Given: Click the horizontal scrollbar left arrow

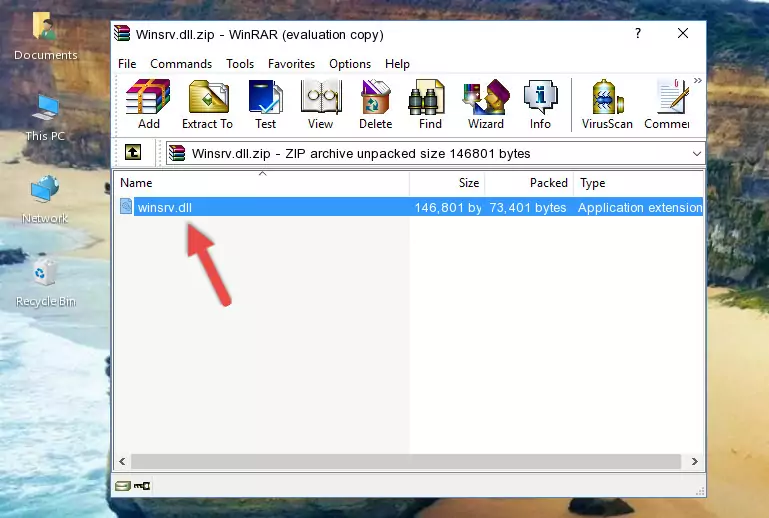Looking at the screenshot, I should tap(122, 461).
